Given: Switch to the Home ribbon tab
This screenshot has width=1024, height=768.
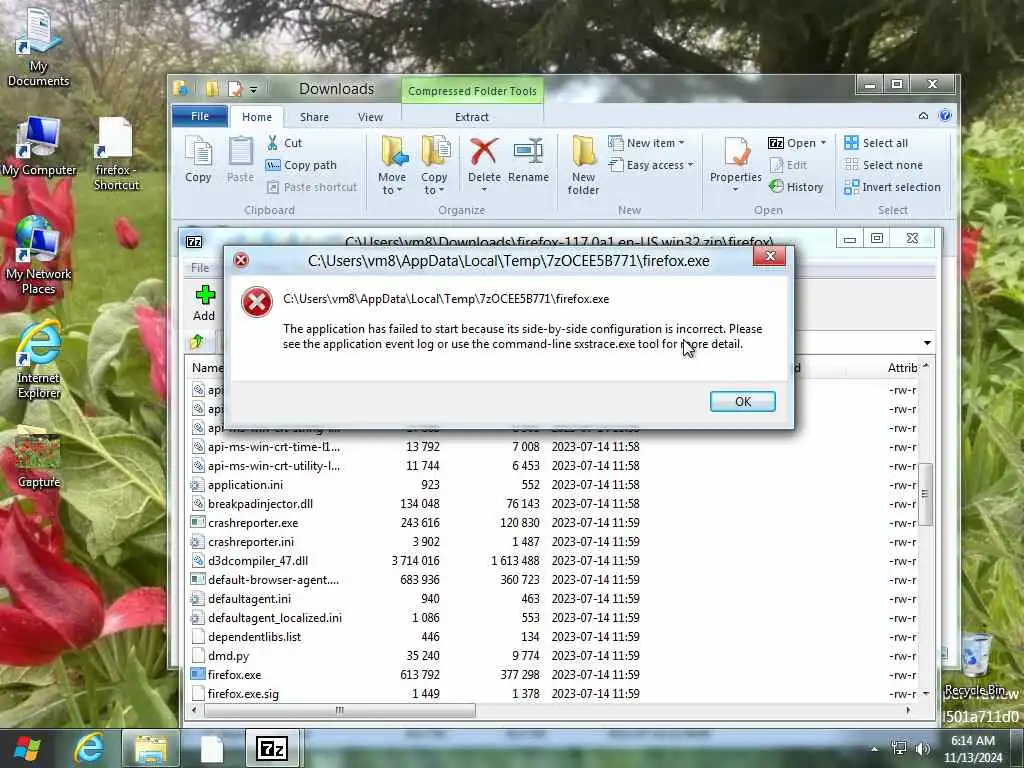Looking at the screenshot, I should 257,117.
